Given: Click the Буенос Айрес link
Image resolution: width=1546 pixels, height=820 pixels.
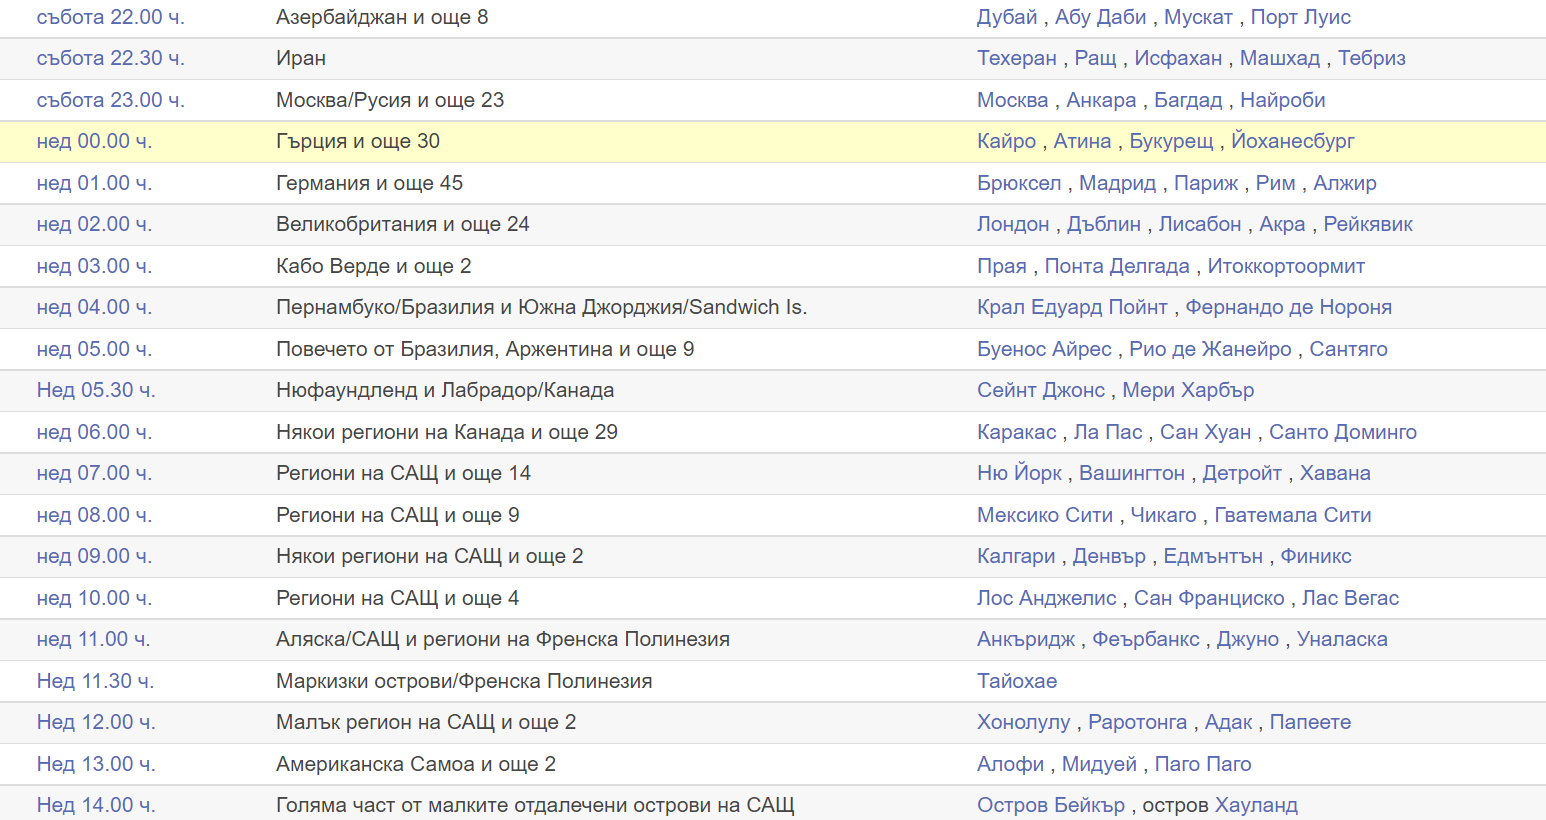Looking at the screenshot, I should [x=1044, y=349].
